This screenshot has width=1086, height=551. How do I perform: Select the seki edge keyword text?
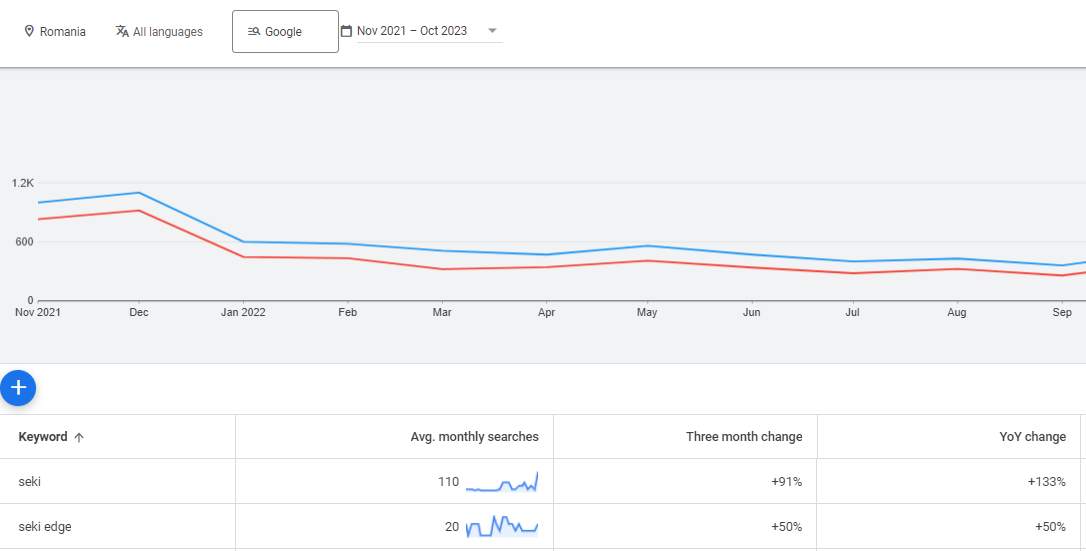pyautogui.click(x=45, y=527)
